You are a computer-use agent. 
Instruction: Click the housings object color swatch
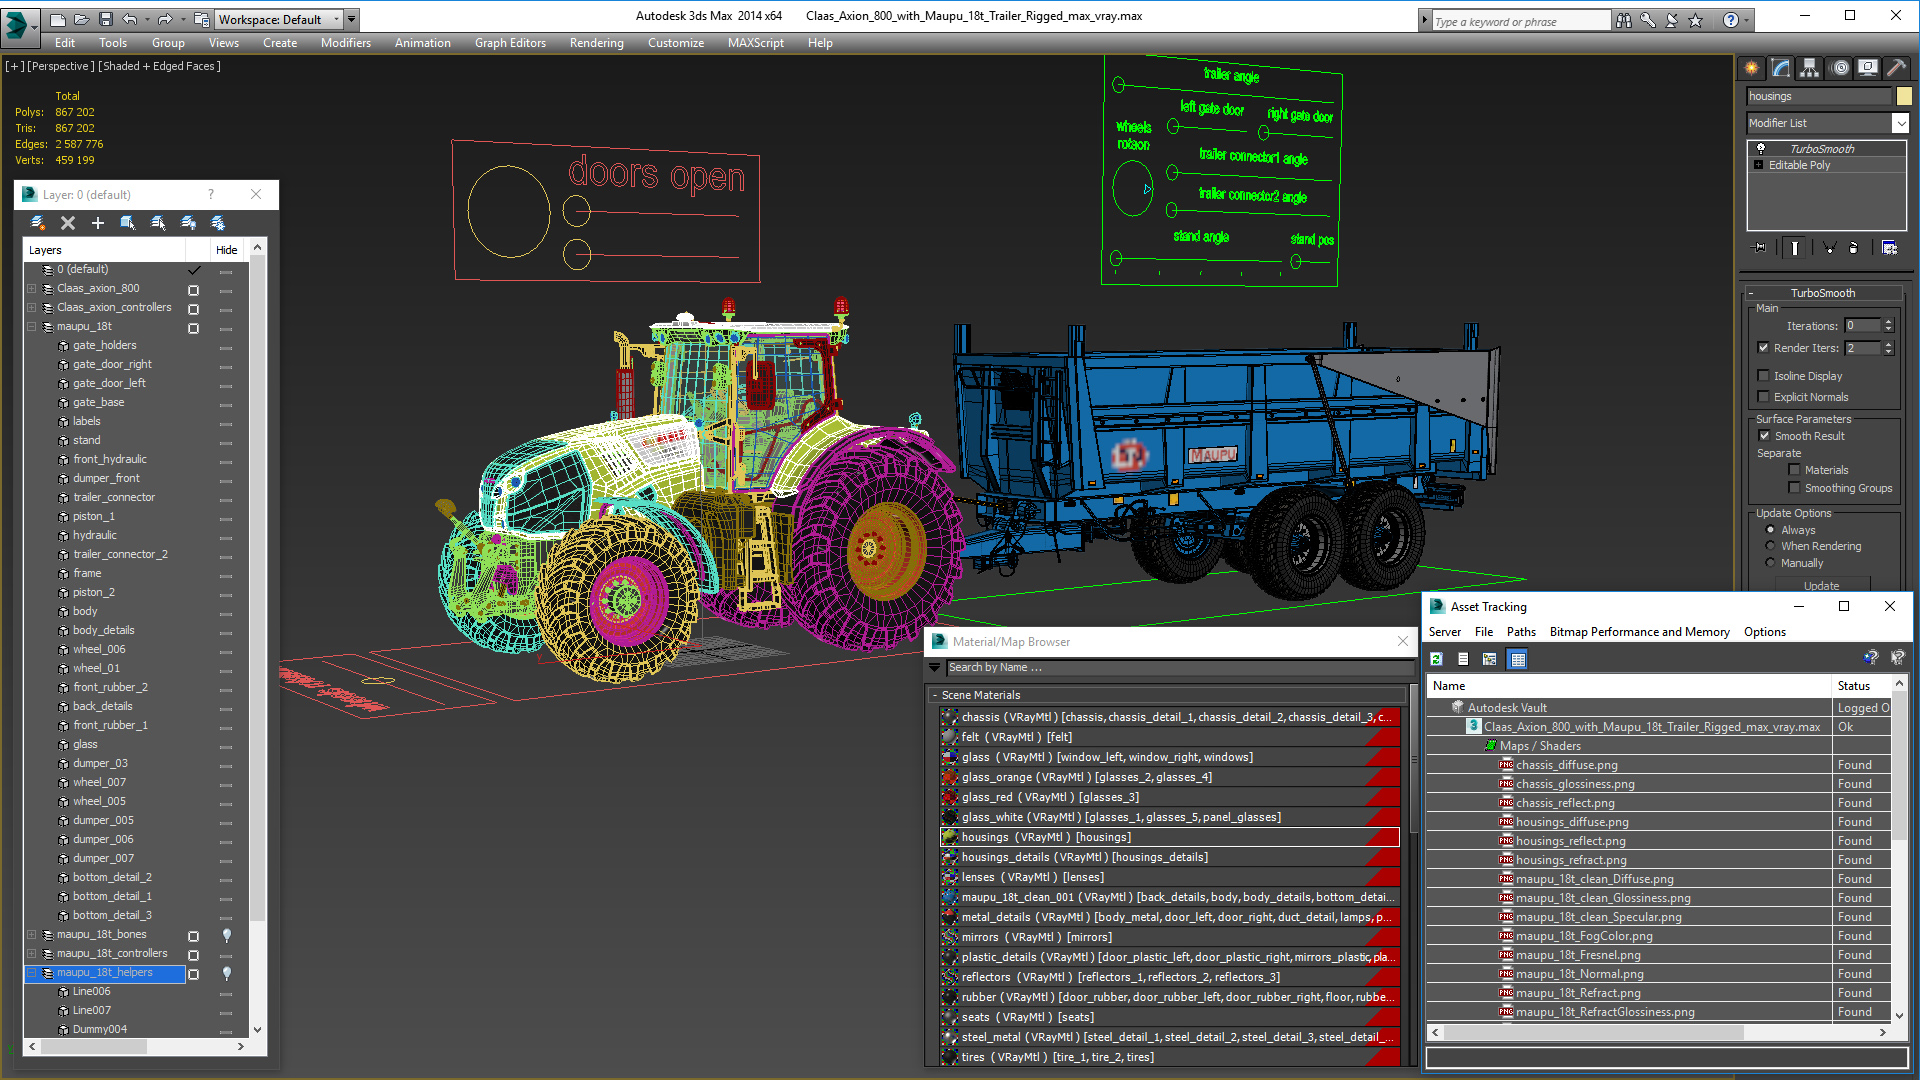coord(1904,96)
